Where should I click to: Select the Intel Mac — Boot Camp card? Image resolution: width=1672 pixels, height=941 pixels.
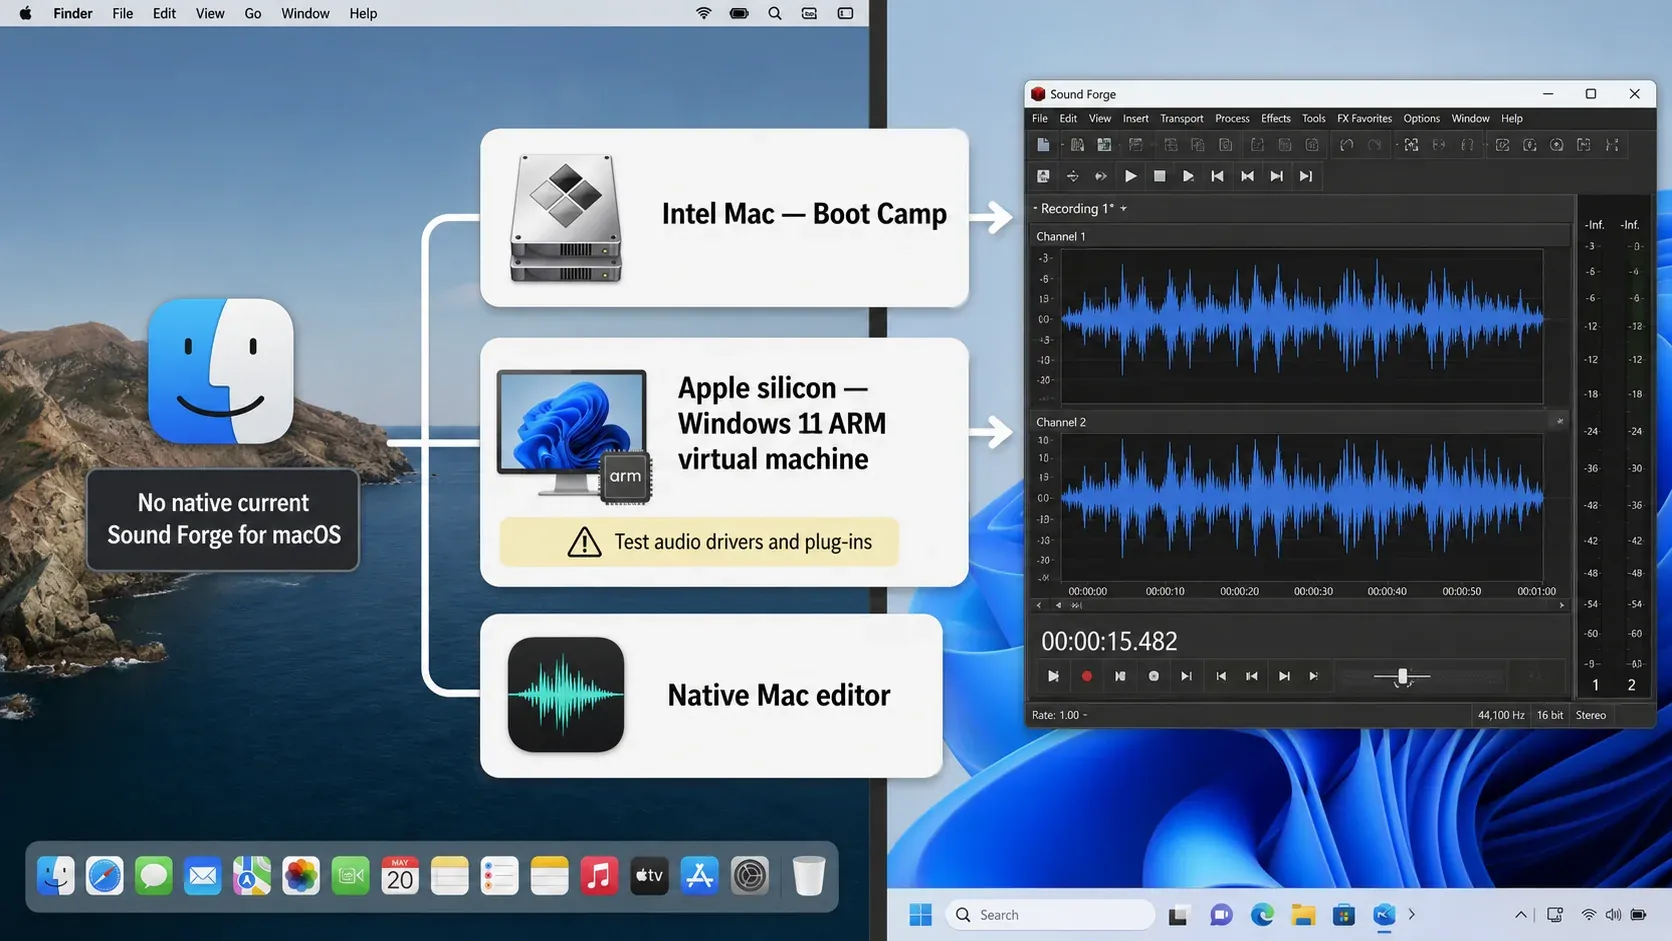coord(724,218)
